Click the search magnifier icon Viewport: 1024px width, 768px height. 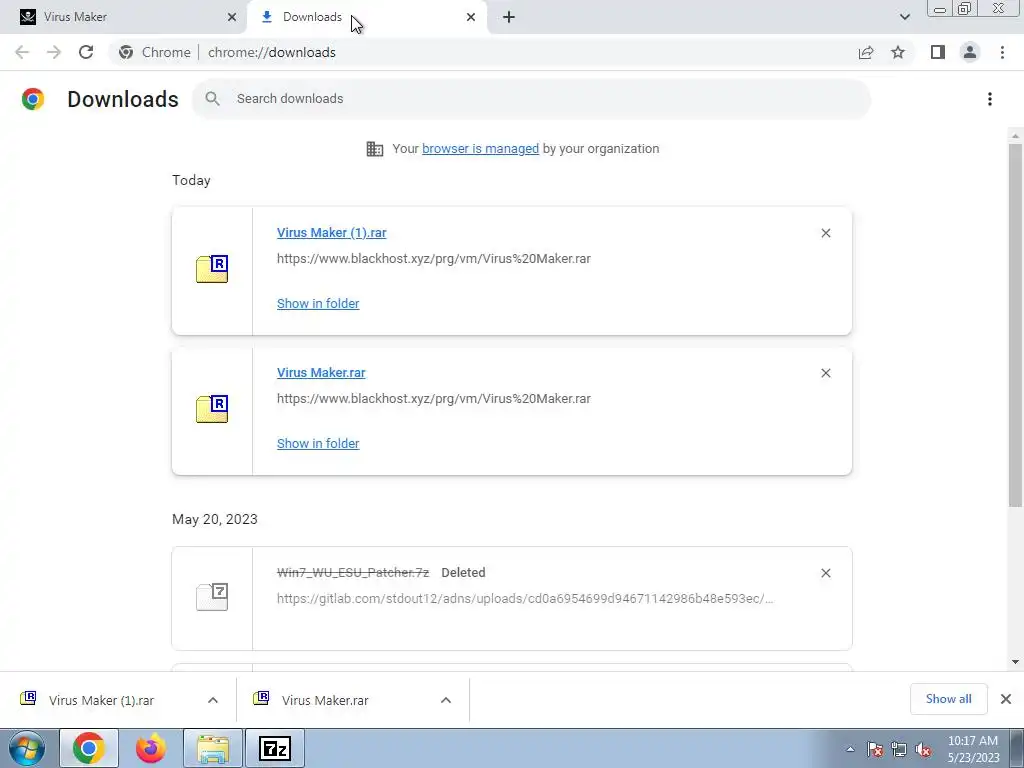212,99
